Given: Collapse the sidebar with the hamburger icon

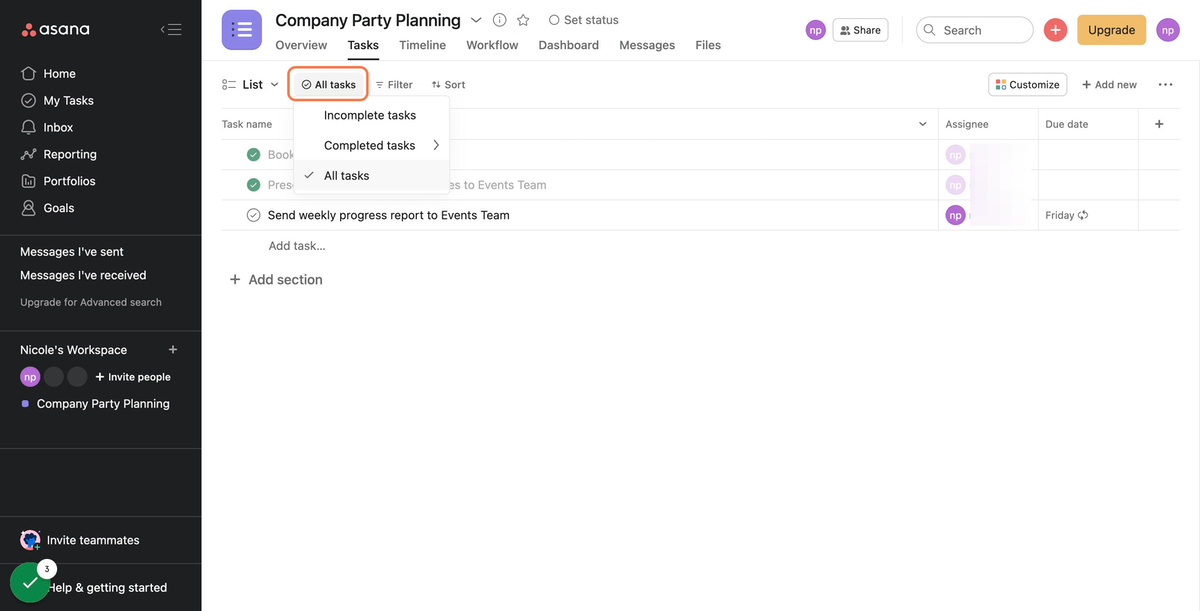Looking at the screenshot, I should [x=171, y=30].
